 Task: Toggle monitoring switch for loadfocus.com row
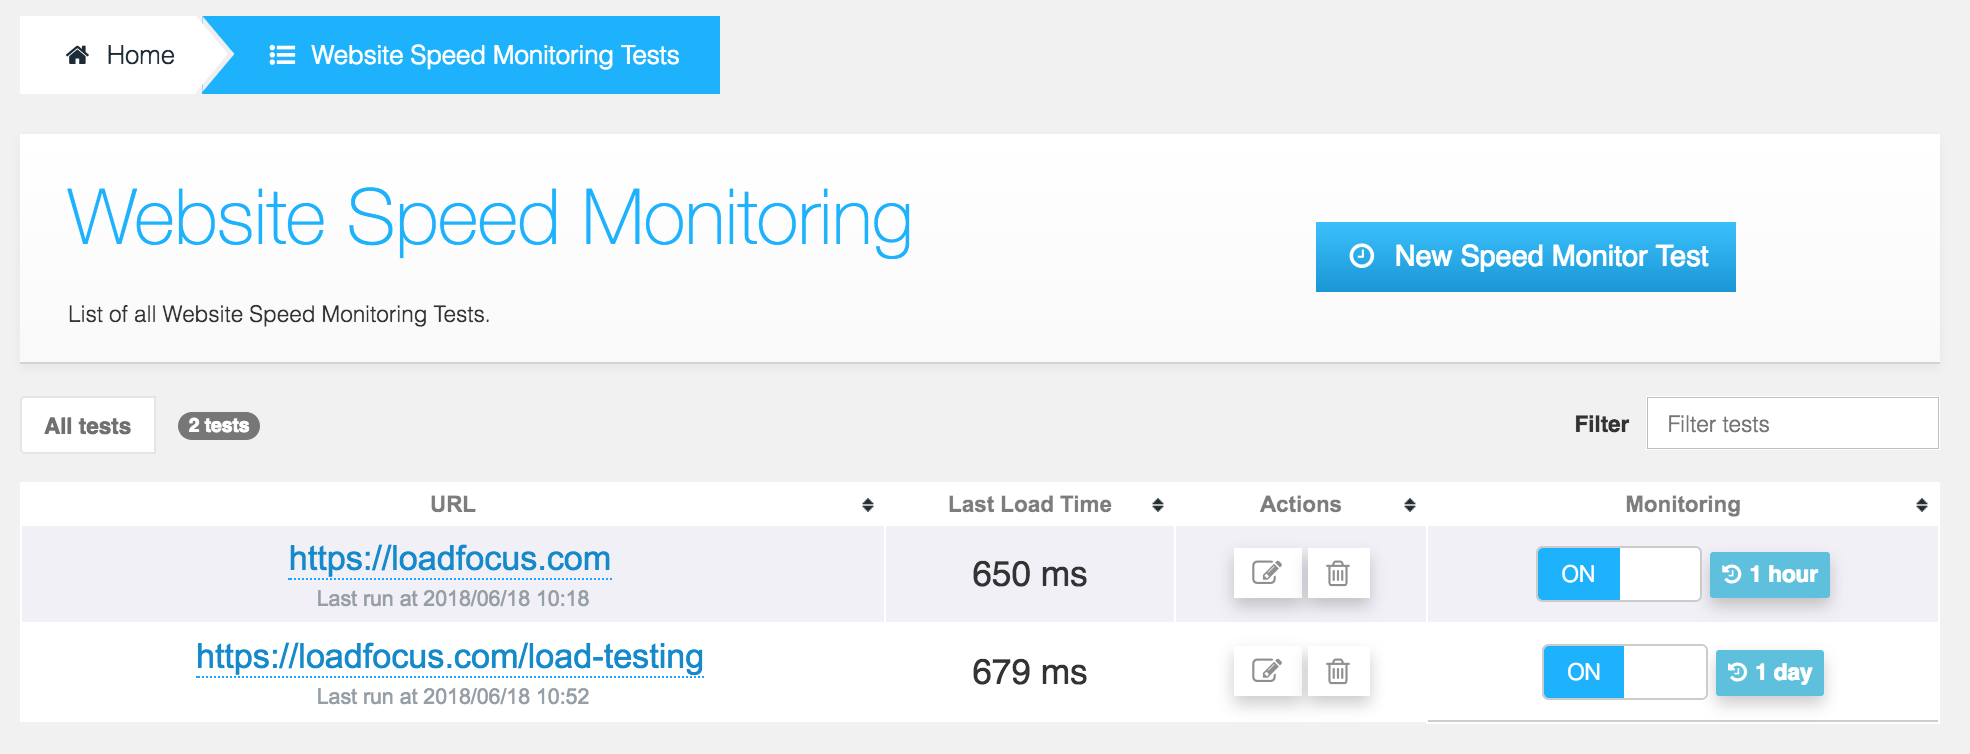click(x=1618, y=574)
